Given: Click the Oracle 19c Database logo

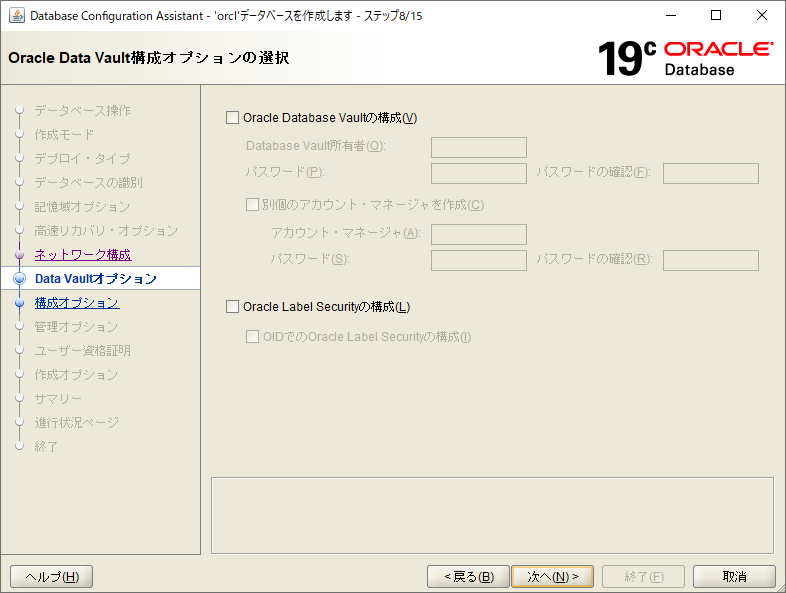Looking at the screenshot, I should pos(685,58).
